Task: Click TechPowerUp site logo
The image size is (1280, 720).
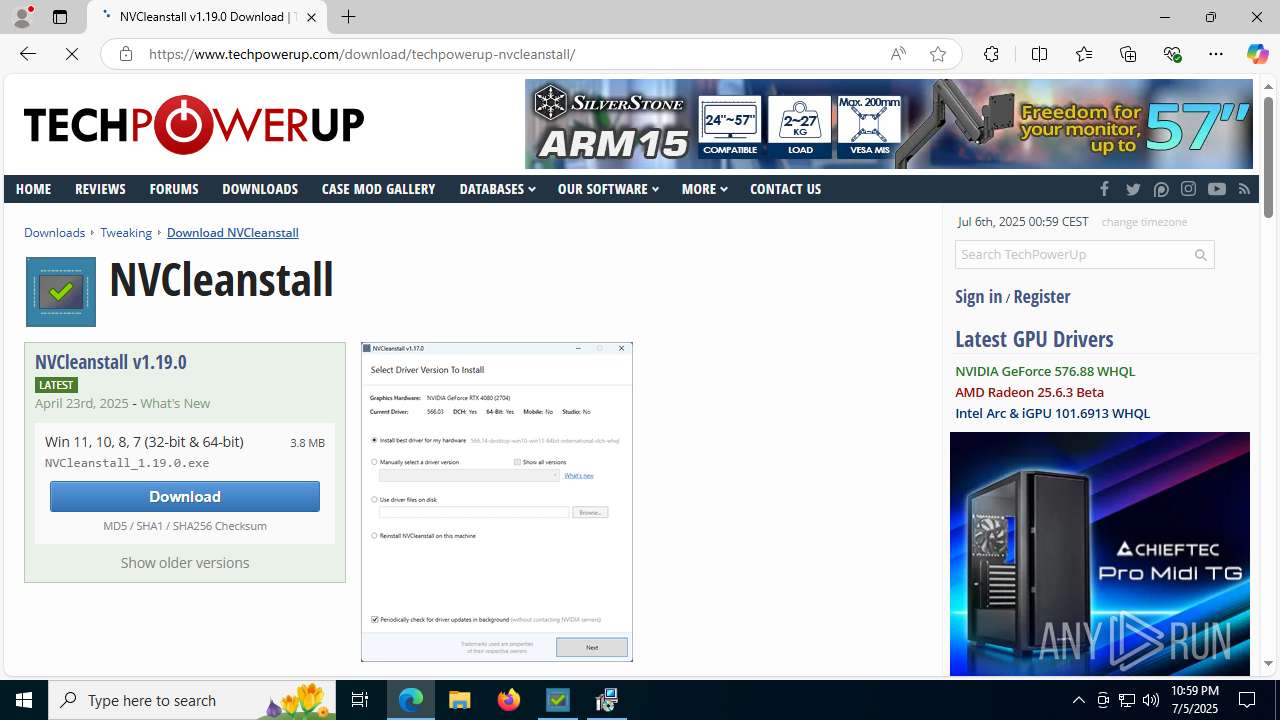Action: pyautogui.click(x=194, y=125)
